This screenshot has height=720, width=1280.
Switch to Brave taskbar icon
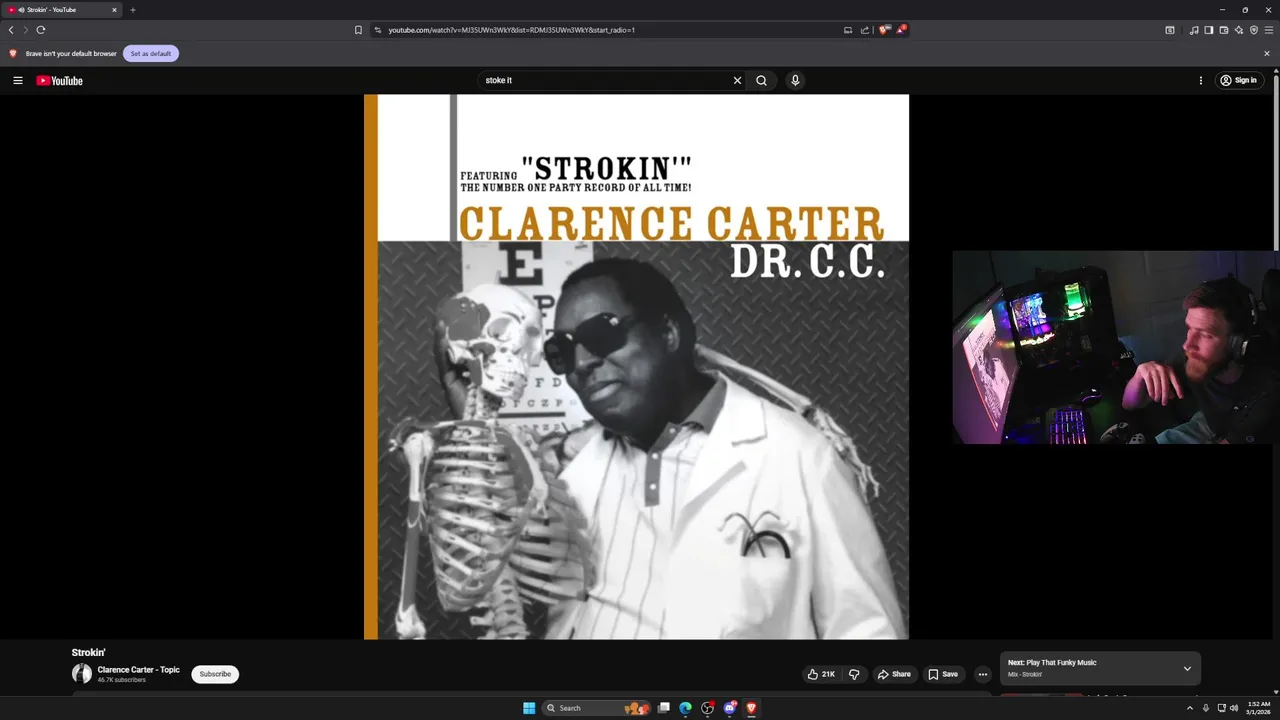click(751, 708)
